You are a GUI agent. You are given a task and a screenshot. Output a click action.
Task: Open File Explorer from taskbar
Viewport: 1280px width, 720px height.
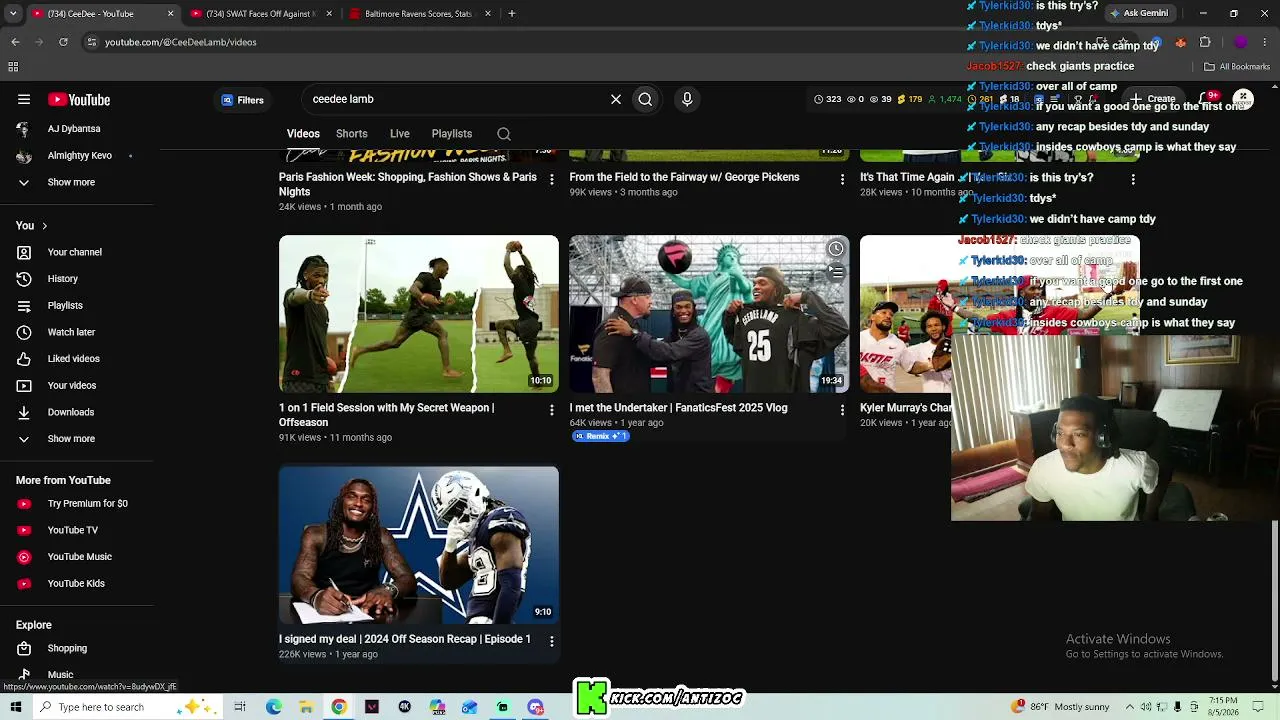pos(306,707)
